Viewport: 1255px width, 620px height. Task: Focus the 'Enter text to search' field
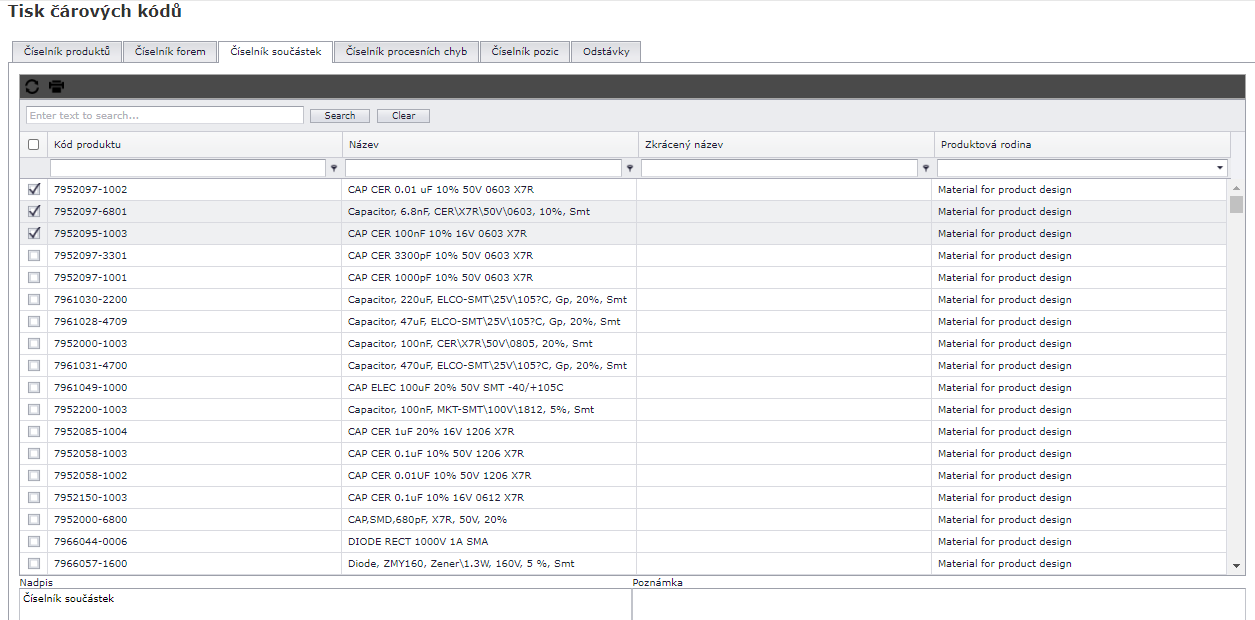165,116
